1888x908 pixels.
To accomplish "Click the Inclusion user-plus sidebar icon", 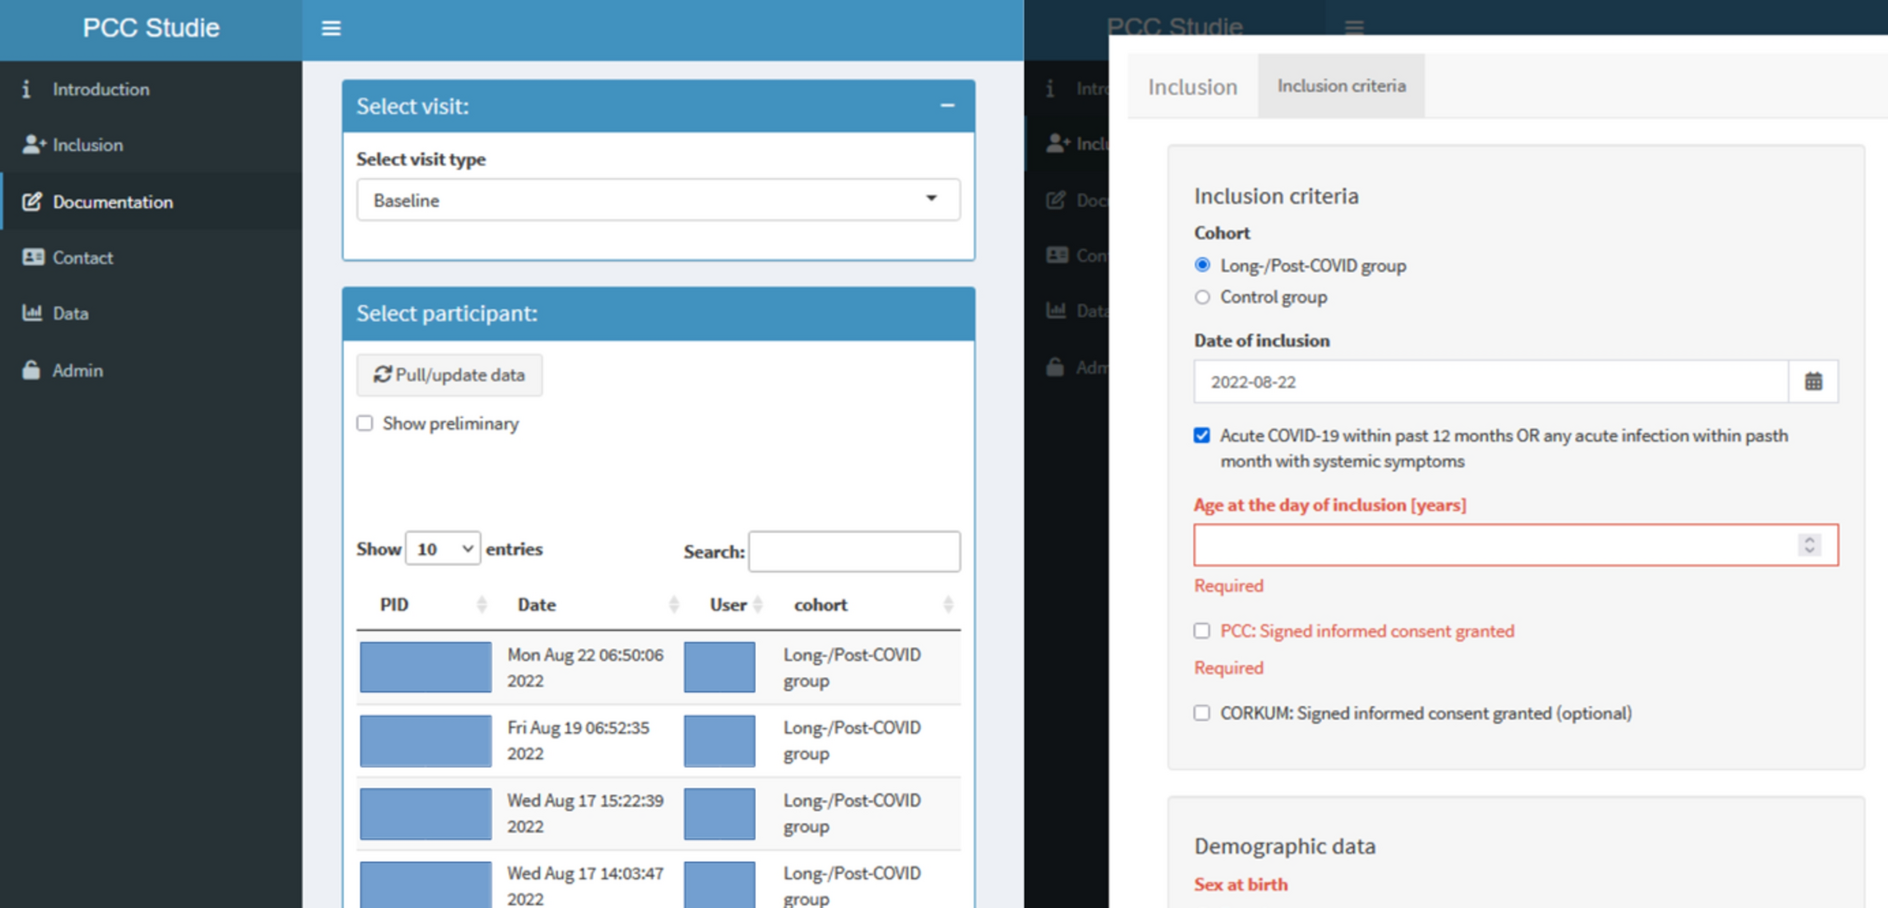I will point(33,145).
